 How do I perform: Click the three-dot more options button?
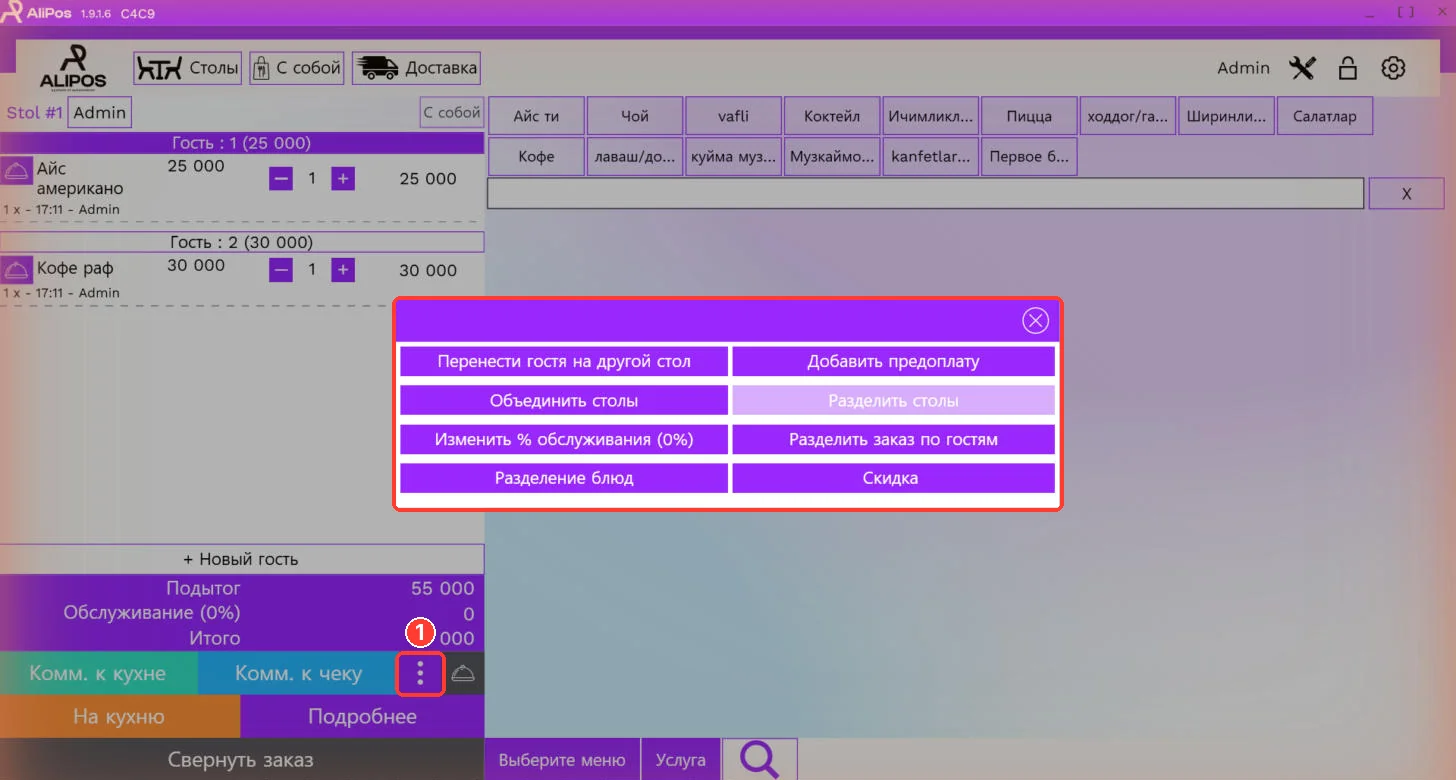(x=420, y=673)
